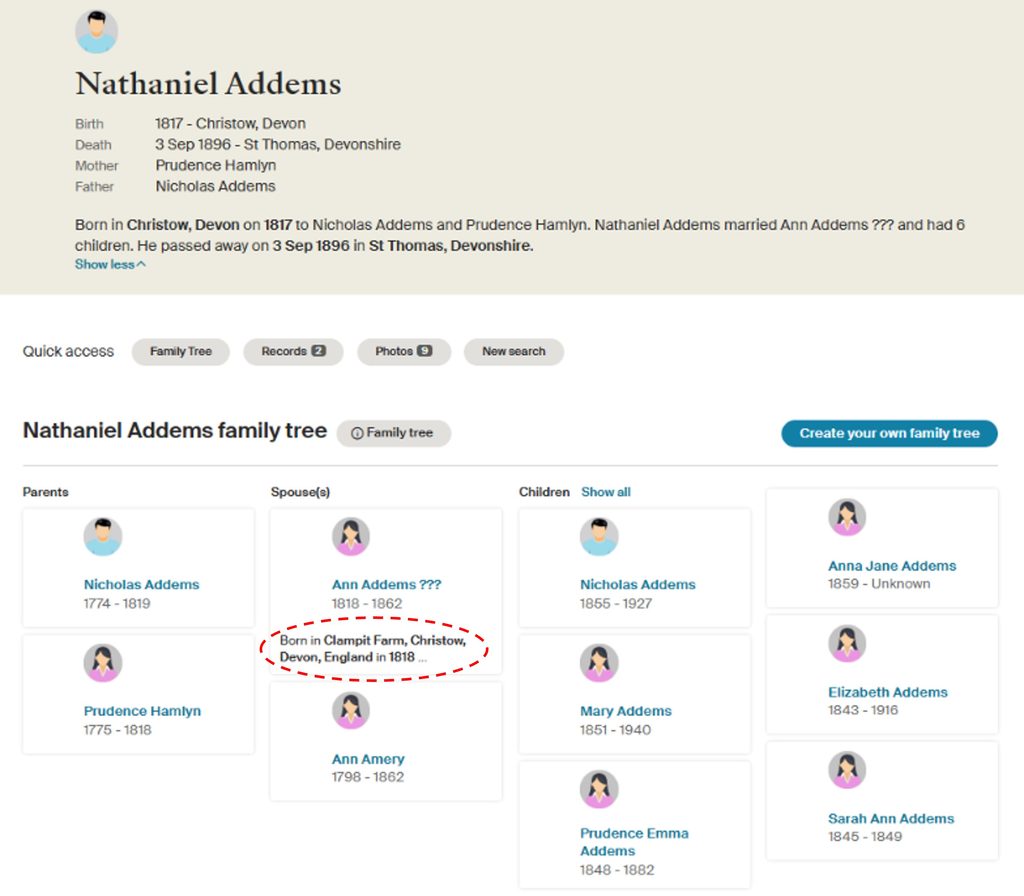The width and height of the screenshot is (1024, 896).
Task: Open Family Tree quick access button
Action: point(181,351)
